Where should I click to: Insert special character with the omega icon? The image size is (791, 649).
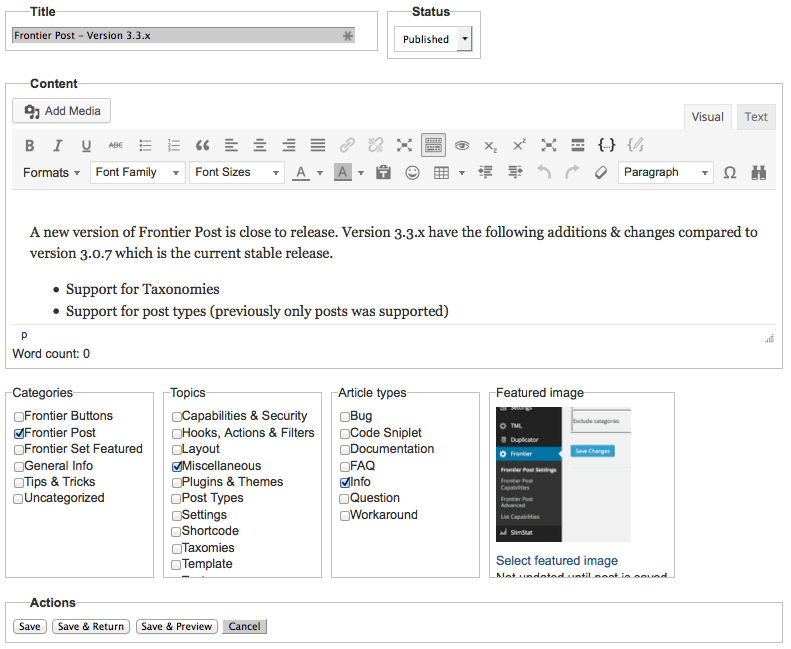tap(730, 172)
